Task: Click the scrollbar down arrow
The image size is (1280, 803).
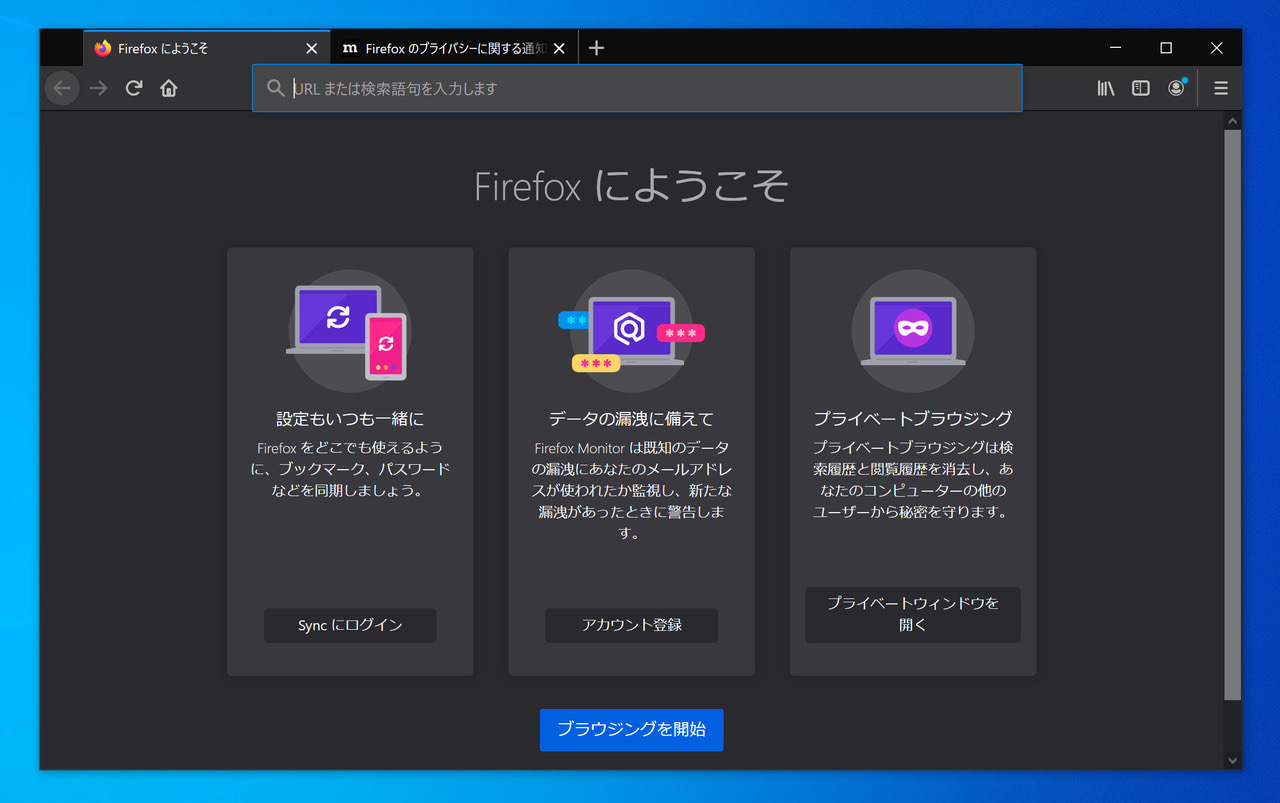Action: 1233,761
